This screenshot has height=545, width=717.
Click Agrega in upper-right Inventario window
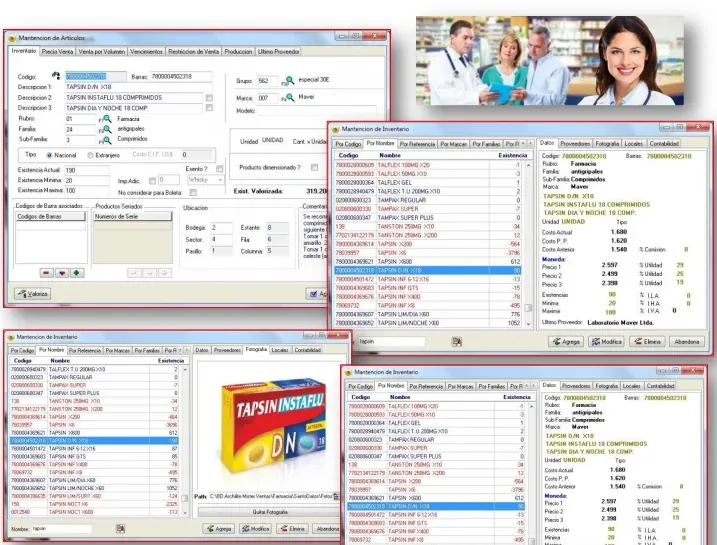[x=566, y=342]
